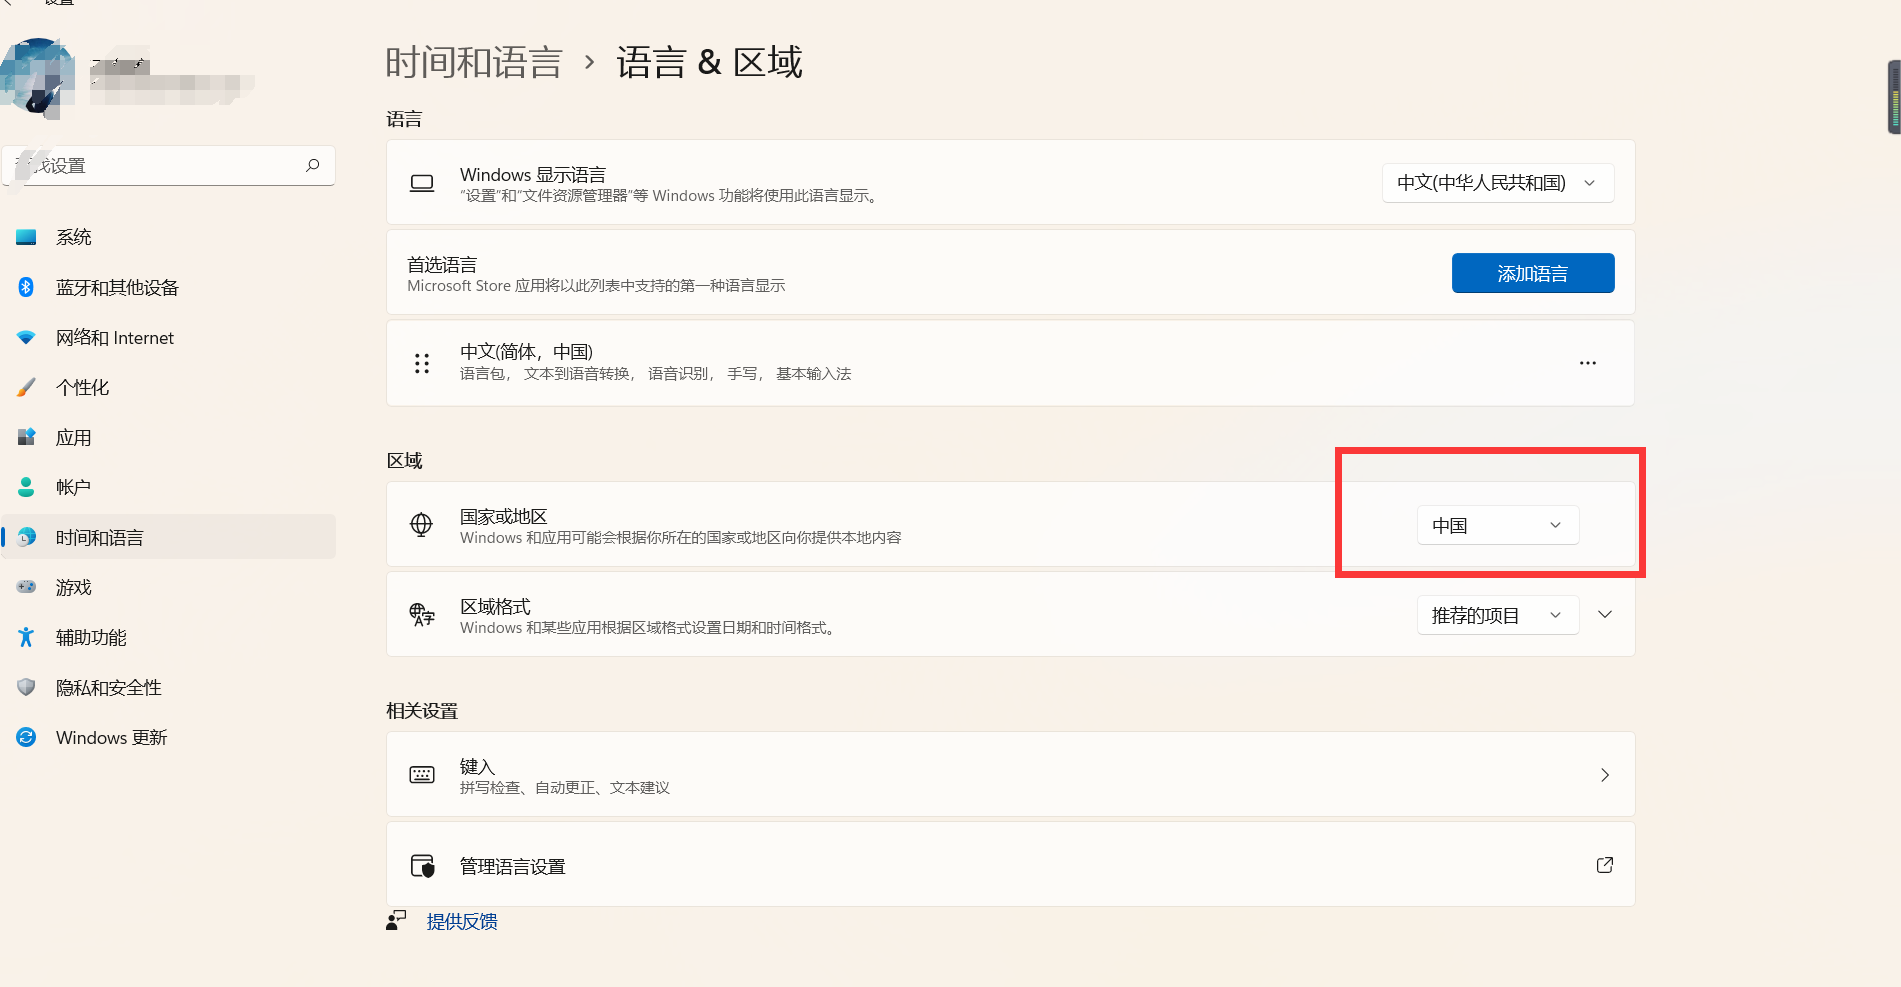Click the regional format icon beside 区域格式
The image size is (1901, 987).
(422, 614)
